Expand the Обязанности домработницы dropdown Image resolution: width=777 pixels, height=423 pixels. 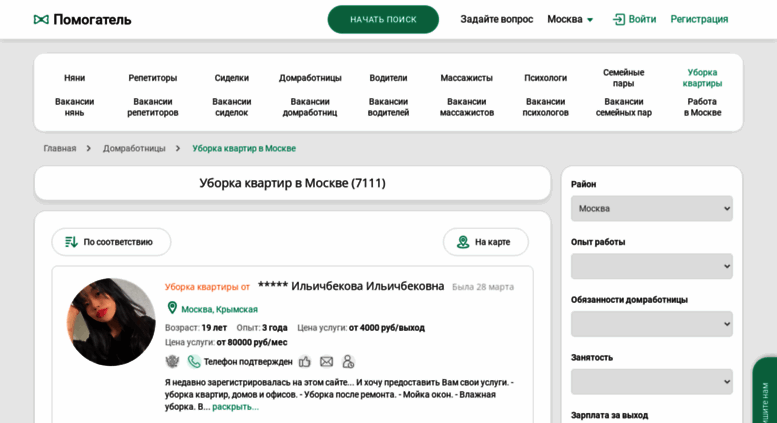click(x=652, y=324)
